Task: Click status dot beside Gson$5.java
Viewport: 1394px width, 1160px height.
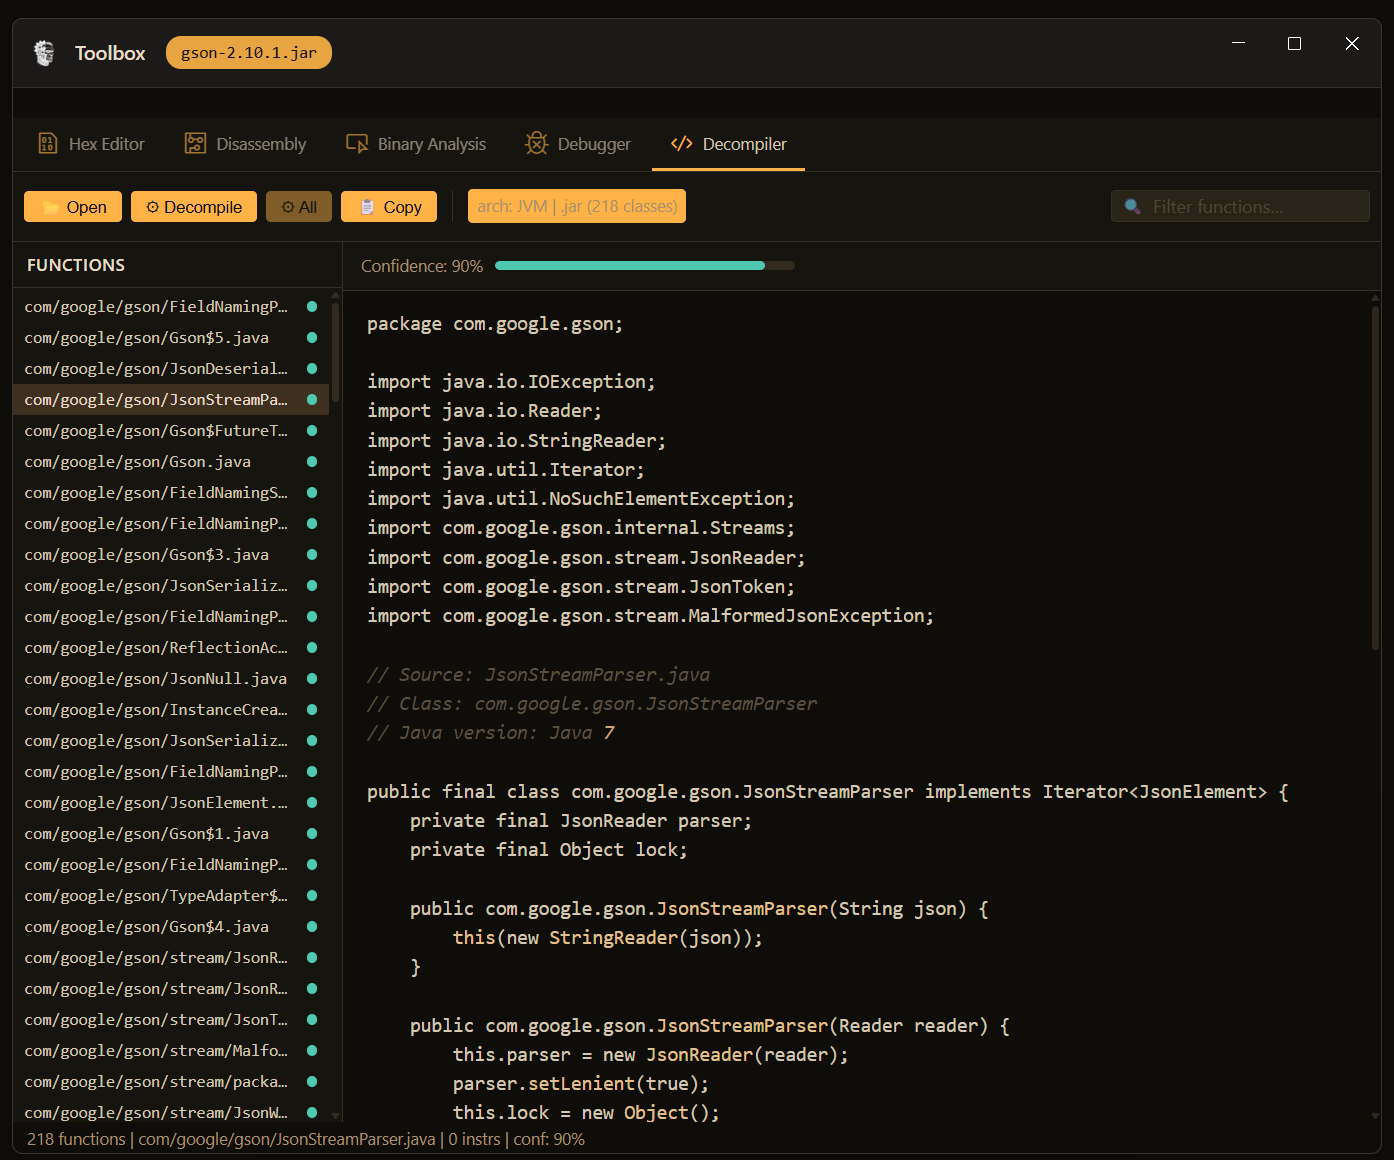Action: tap(312, 338)
